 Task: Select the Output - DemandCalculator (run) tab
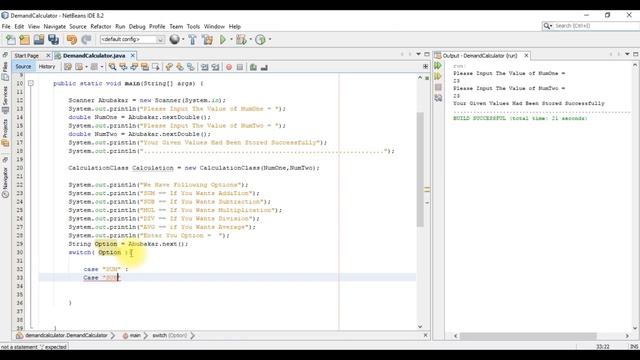tap(479, 56)
